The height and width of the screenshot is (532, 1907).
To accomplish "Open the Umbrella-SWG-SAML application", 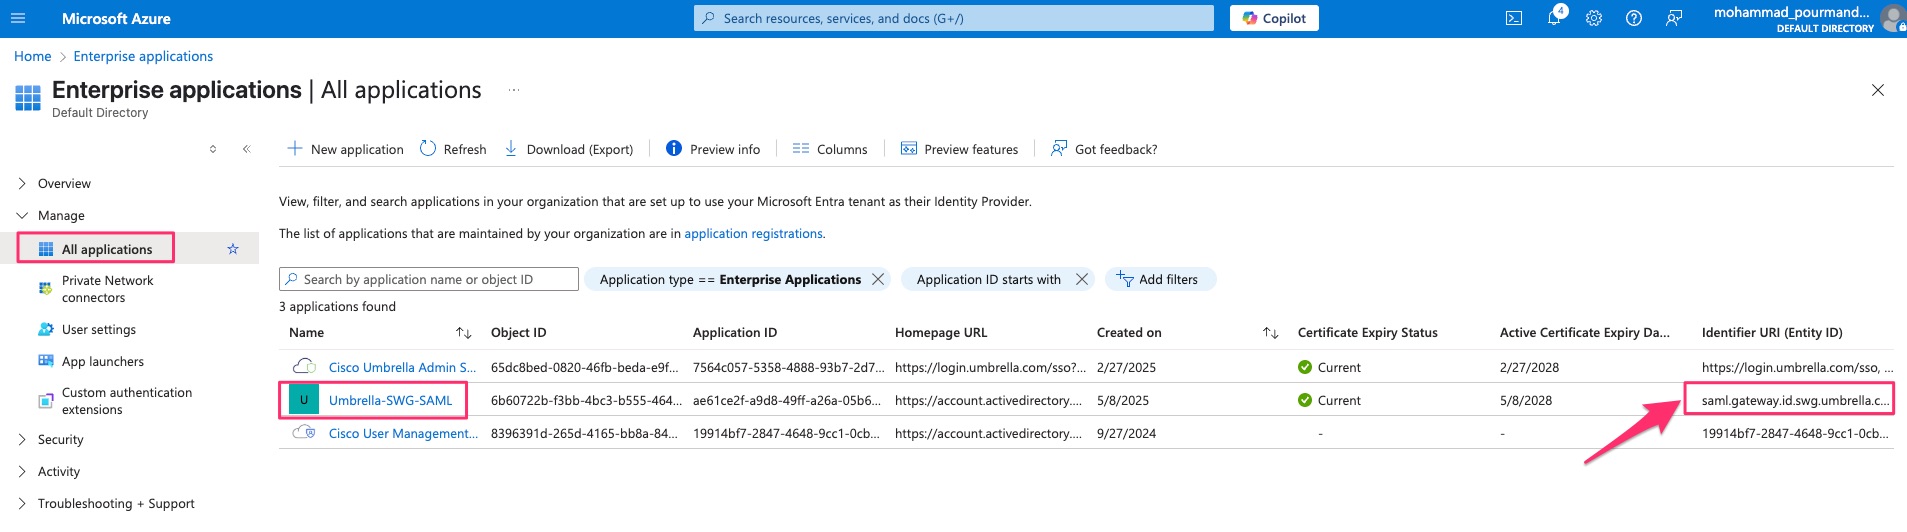I will 390,400.
